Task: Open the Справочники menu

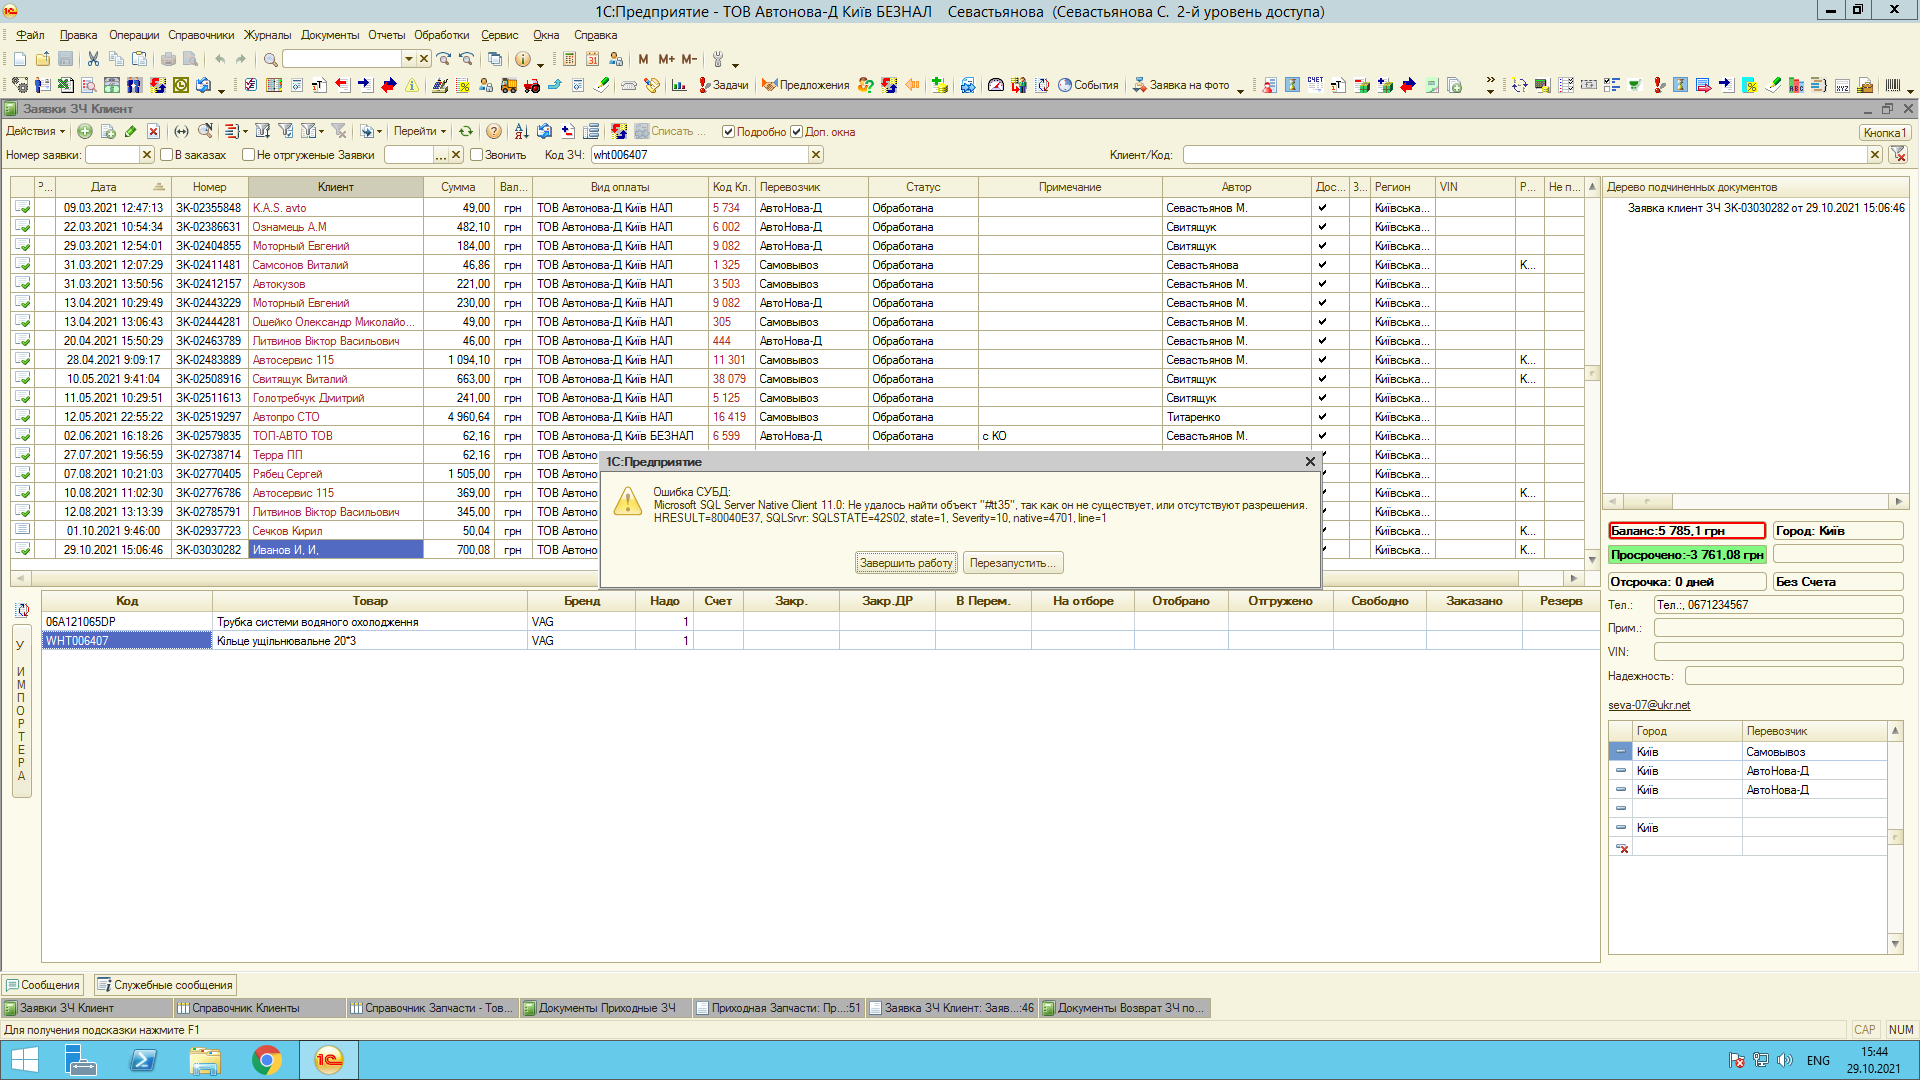Action: (x=201, y=35)
